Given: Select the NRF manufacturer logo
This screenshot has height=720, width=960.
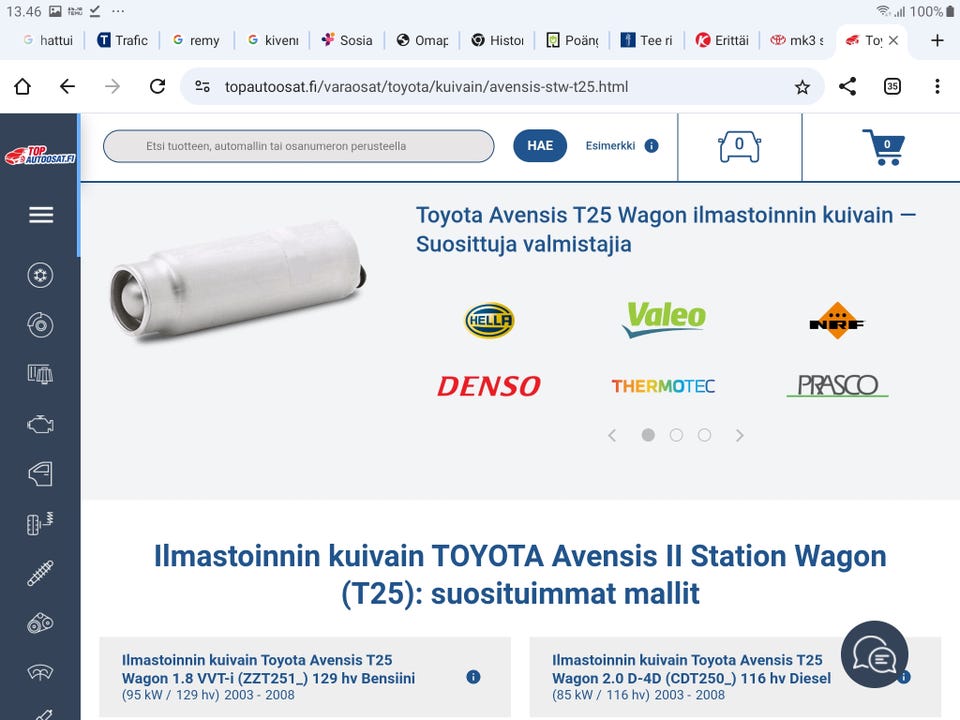Looking at the screenshot, I should click(x=836, y=321).
